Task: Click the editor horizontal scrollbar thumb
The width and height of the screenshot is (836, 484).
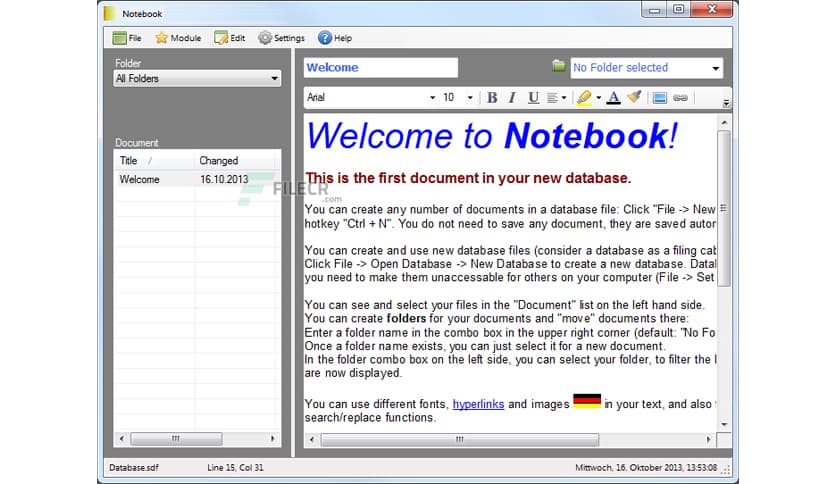Action: 460,440
